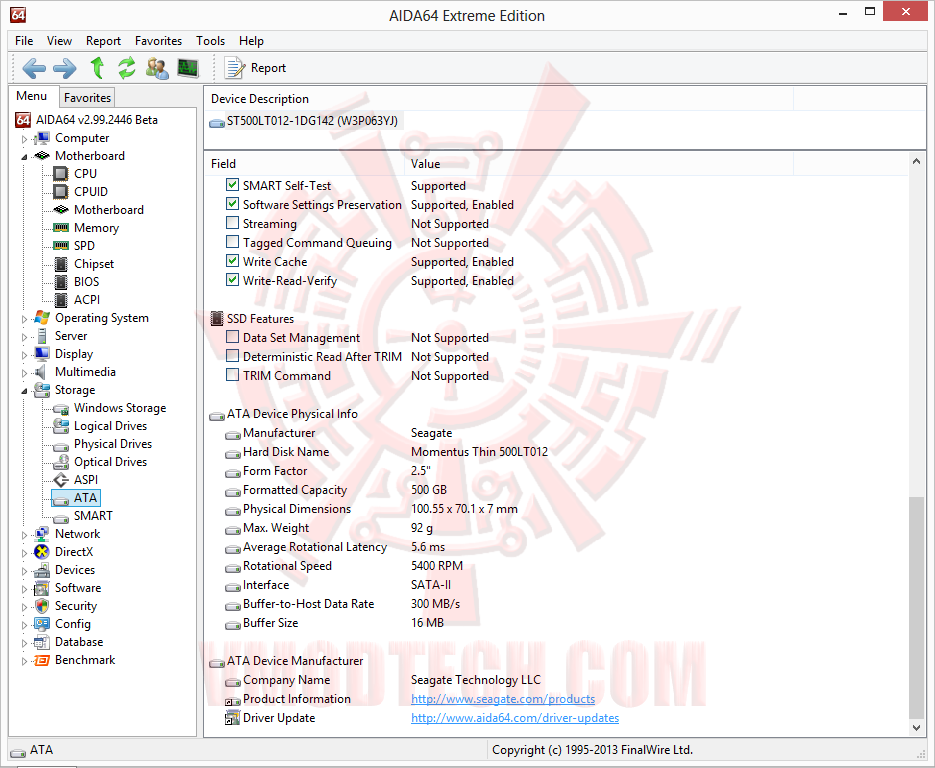Click the Device Description column header
935x768 pixels.
pyautogui.click(x=499, y=99)
